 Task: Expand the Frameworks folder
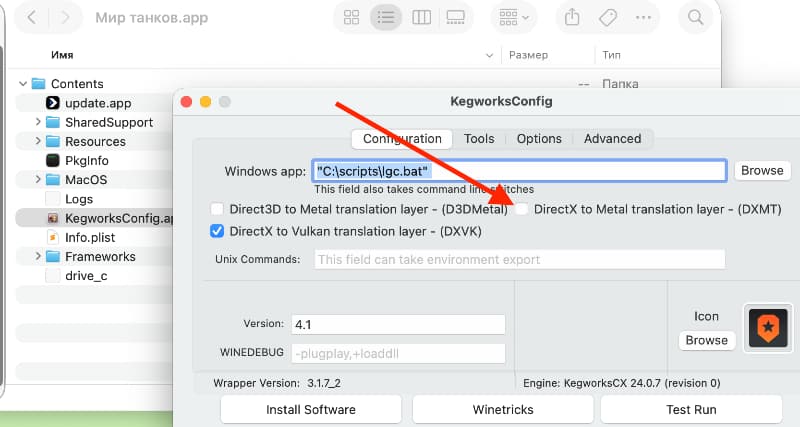point(38,257)
